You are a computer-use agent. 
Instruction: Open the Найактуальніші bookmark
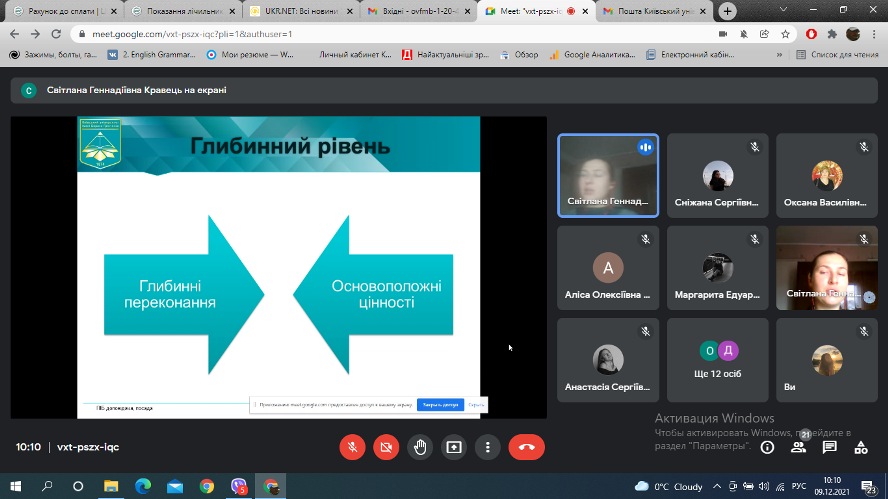point(446,55)
